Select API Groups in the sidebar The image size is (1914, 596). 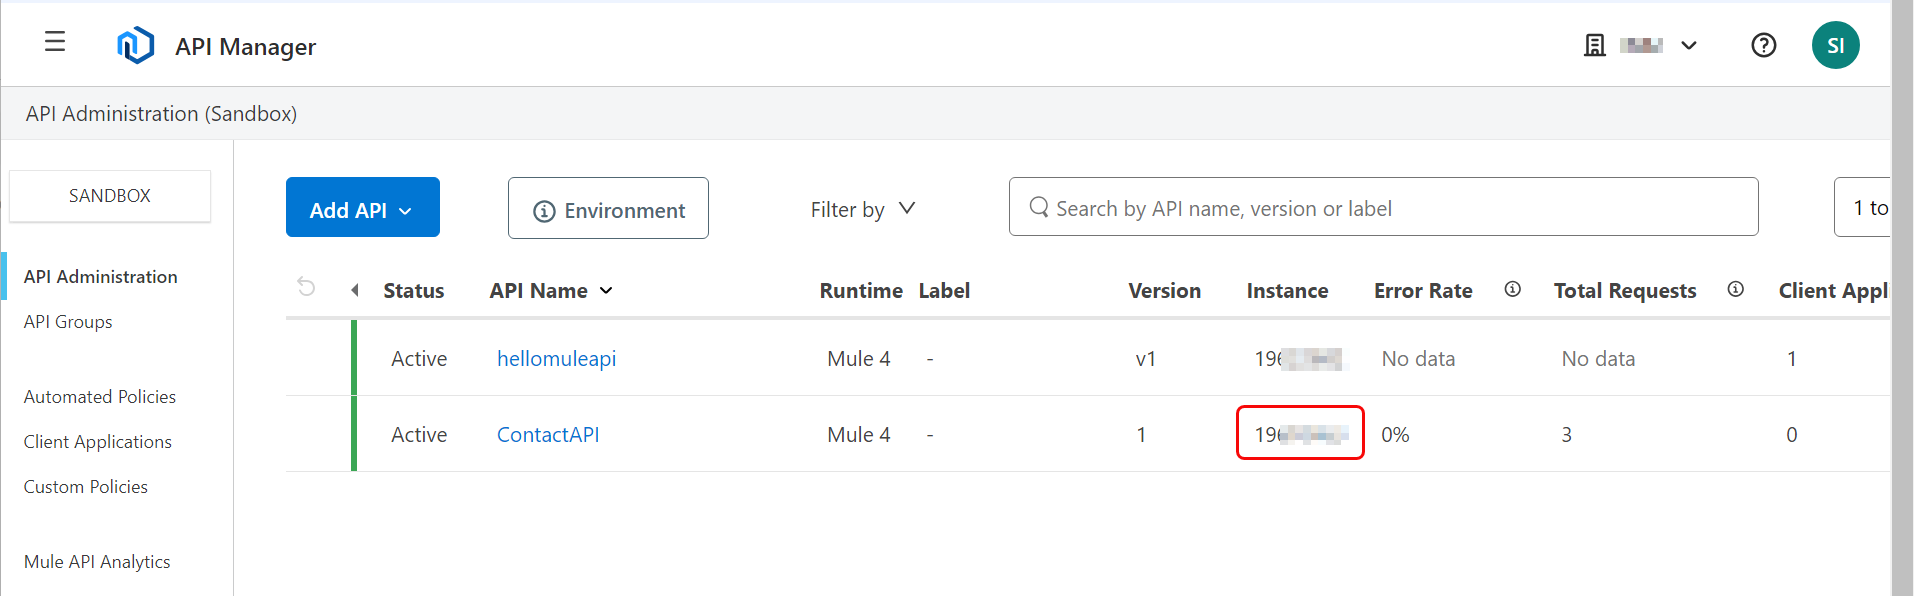pyautogui.click(x=67, y=321)
